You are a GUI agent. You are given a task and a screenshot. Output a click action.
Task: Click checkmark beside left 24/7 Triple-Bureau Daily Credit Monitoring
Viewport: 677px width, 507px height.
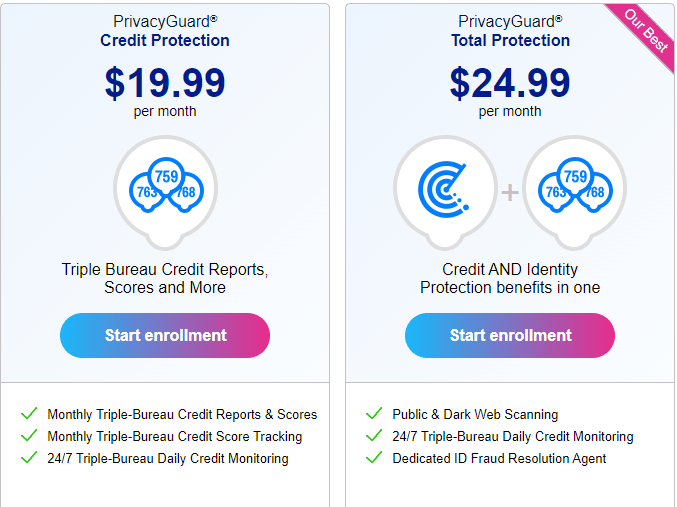[29, 457]
